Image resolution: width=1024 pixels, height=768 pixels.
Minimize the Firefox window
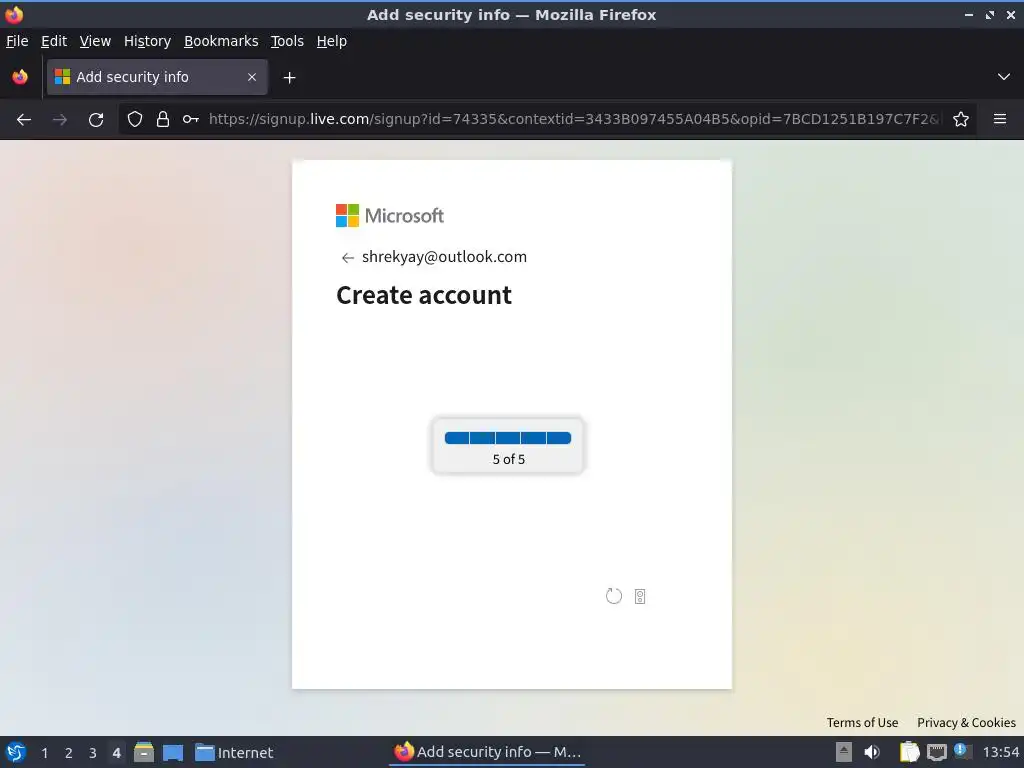tap(968, 15)
